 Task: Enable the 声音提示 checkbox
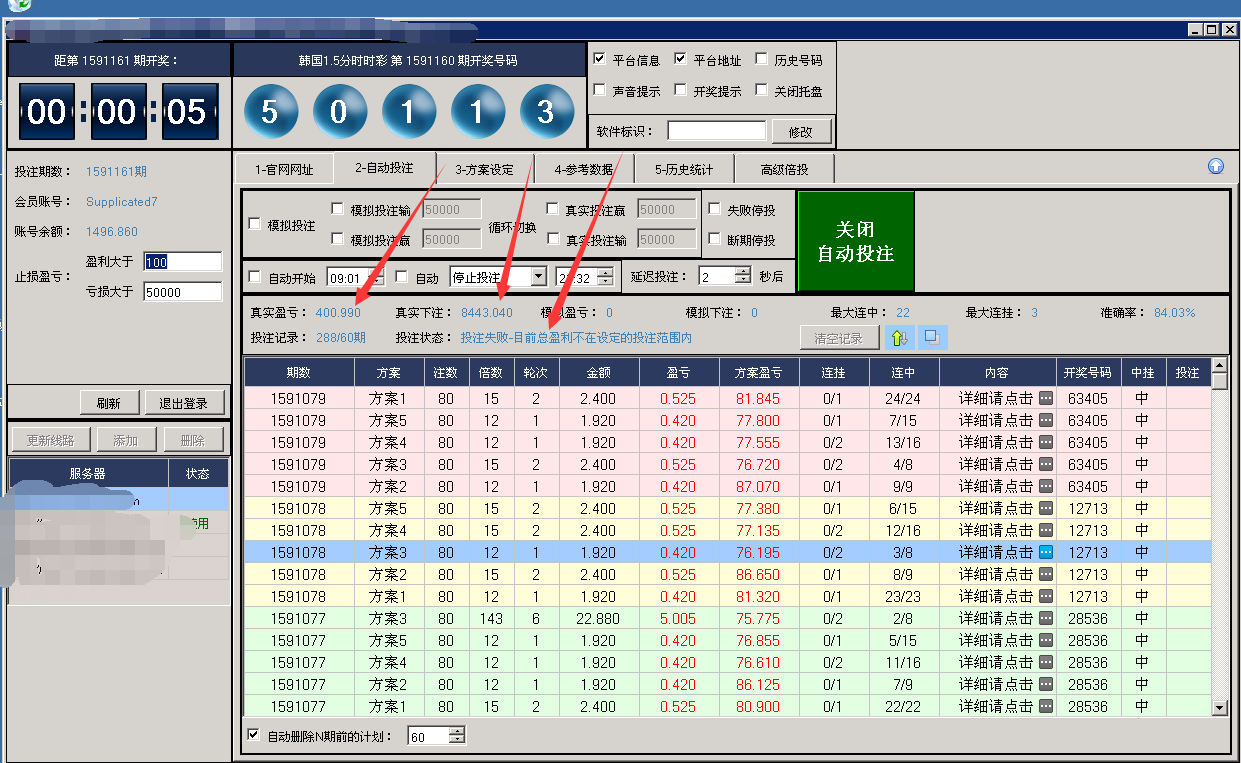pyautogui.click(x=600, y=90)
